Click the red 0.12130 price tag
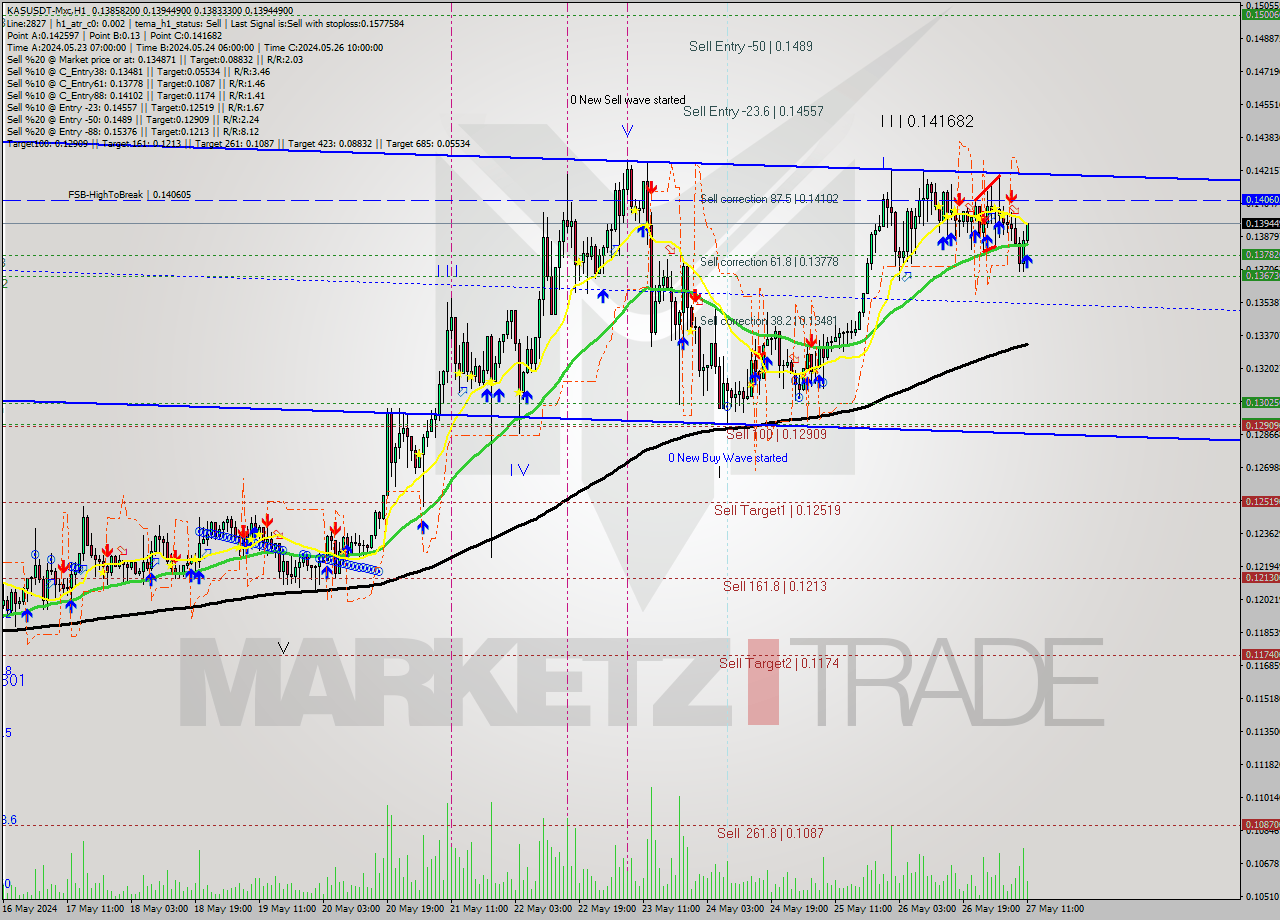 coord(1260,577)
